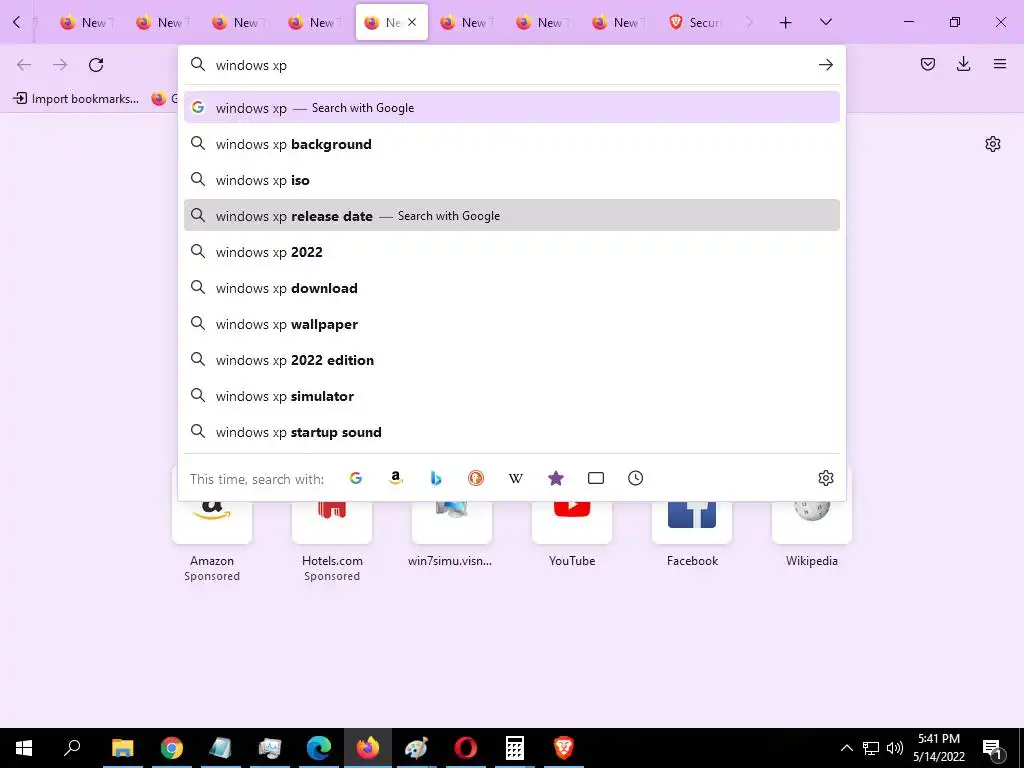This screenshot has height=768, width=1024.
Task: Open Windows Start menu
Action: coord(24,748)
